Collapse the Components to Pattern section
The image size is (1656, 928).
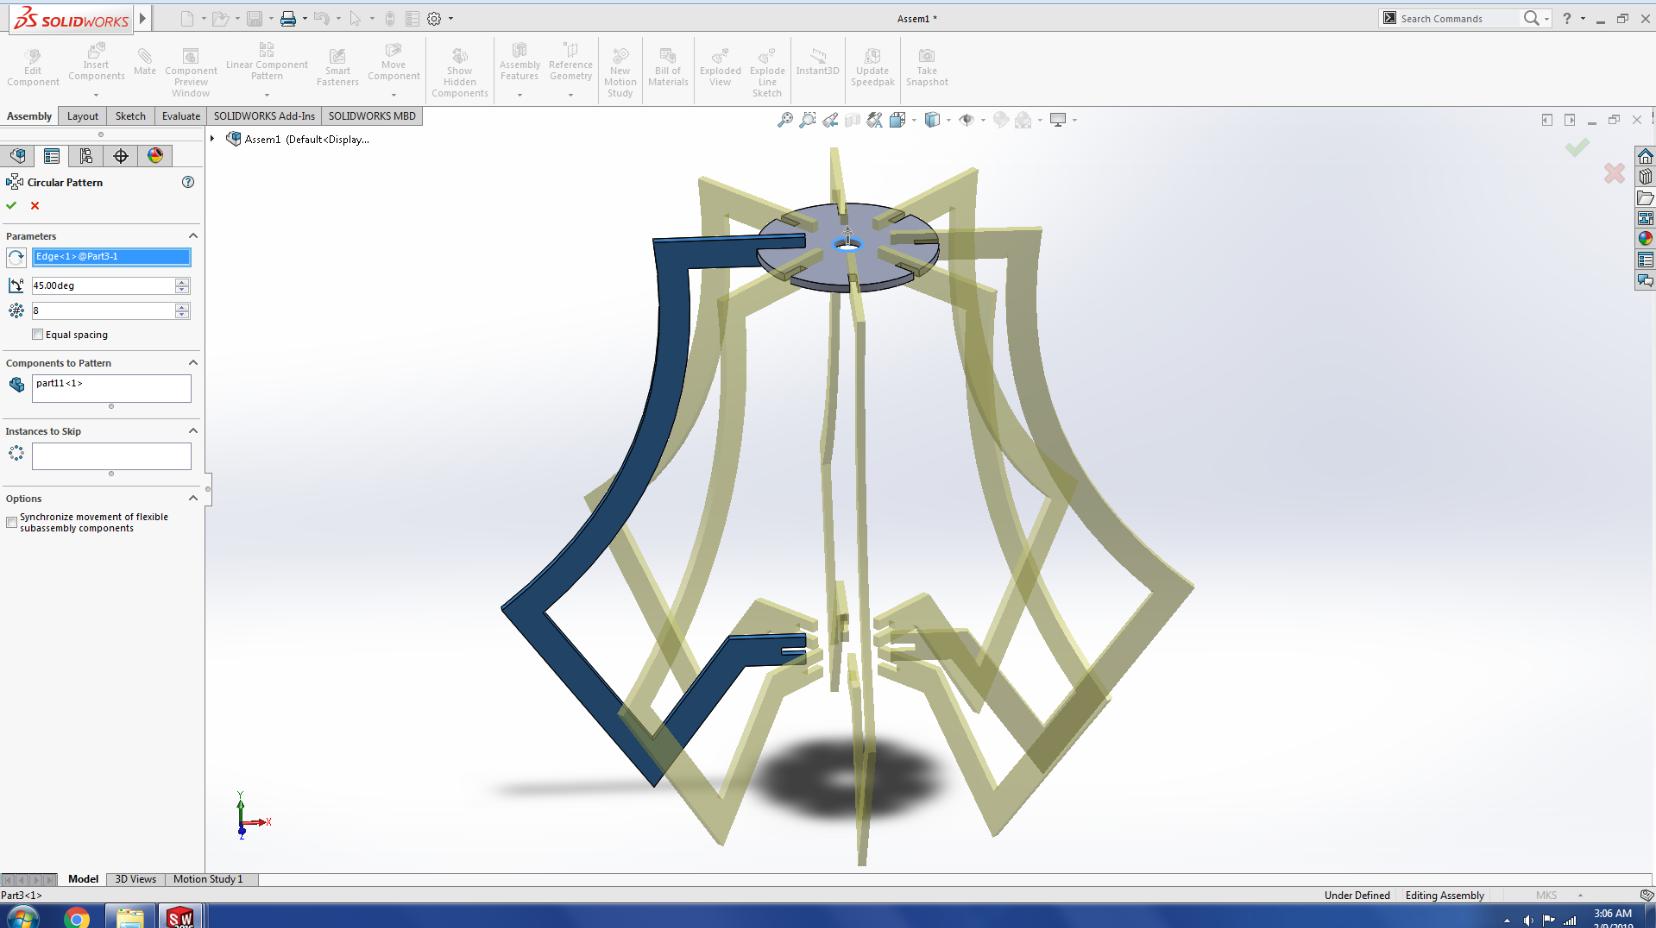click(193, 363)
